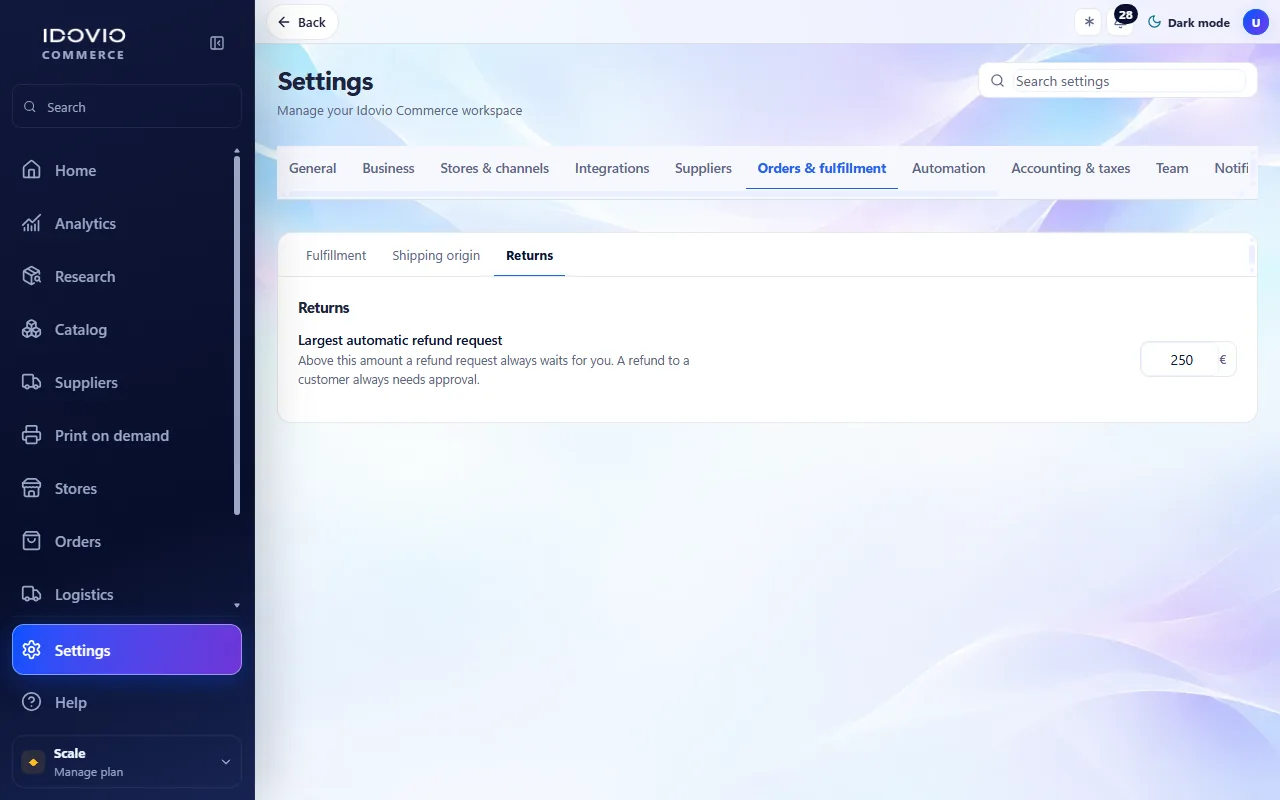
Task: Collapse the sidebar panel icon
Action: coord(217,43)
